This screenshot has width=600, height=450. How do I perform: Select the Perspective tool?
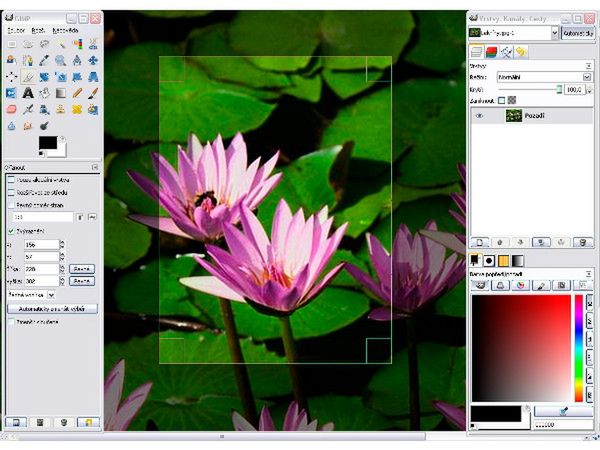(x=93, y=77)
